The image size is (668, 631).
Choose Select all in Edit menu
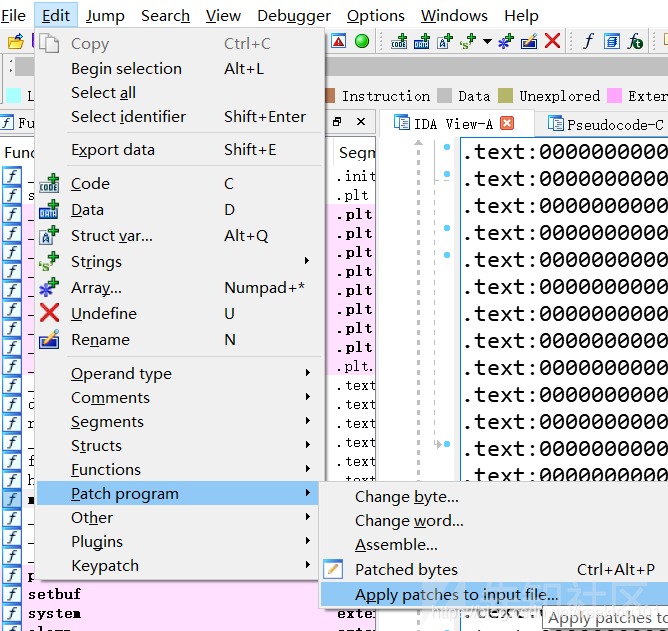click(179, 92)
